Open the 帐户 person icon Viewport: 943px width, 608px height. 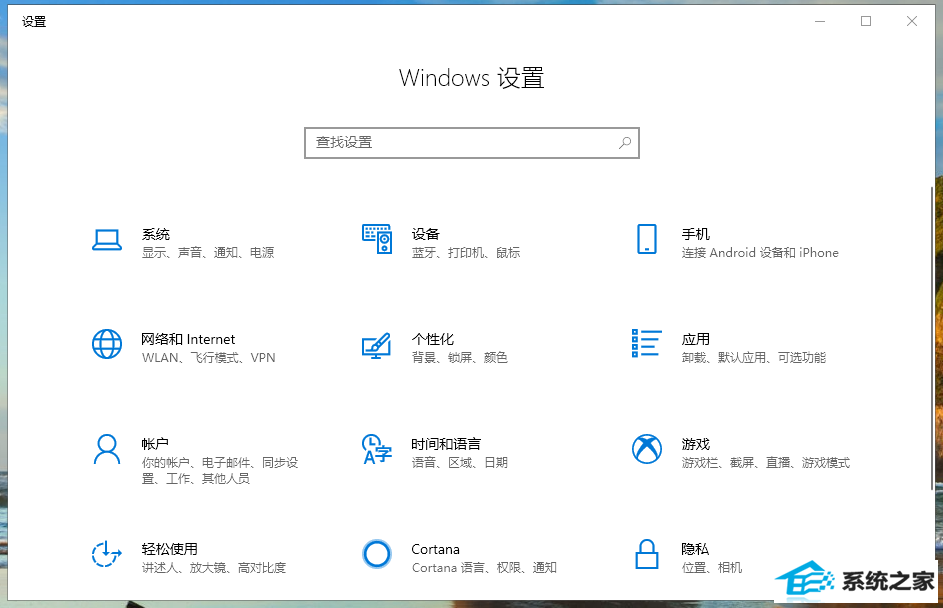[107, 449]
